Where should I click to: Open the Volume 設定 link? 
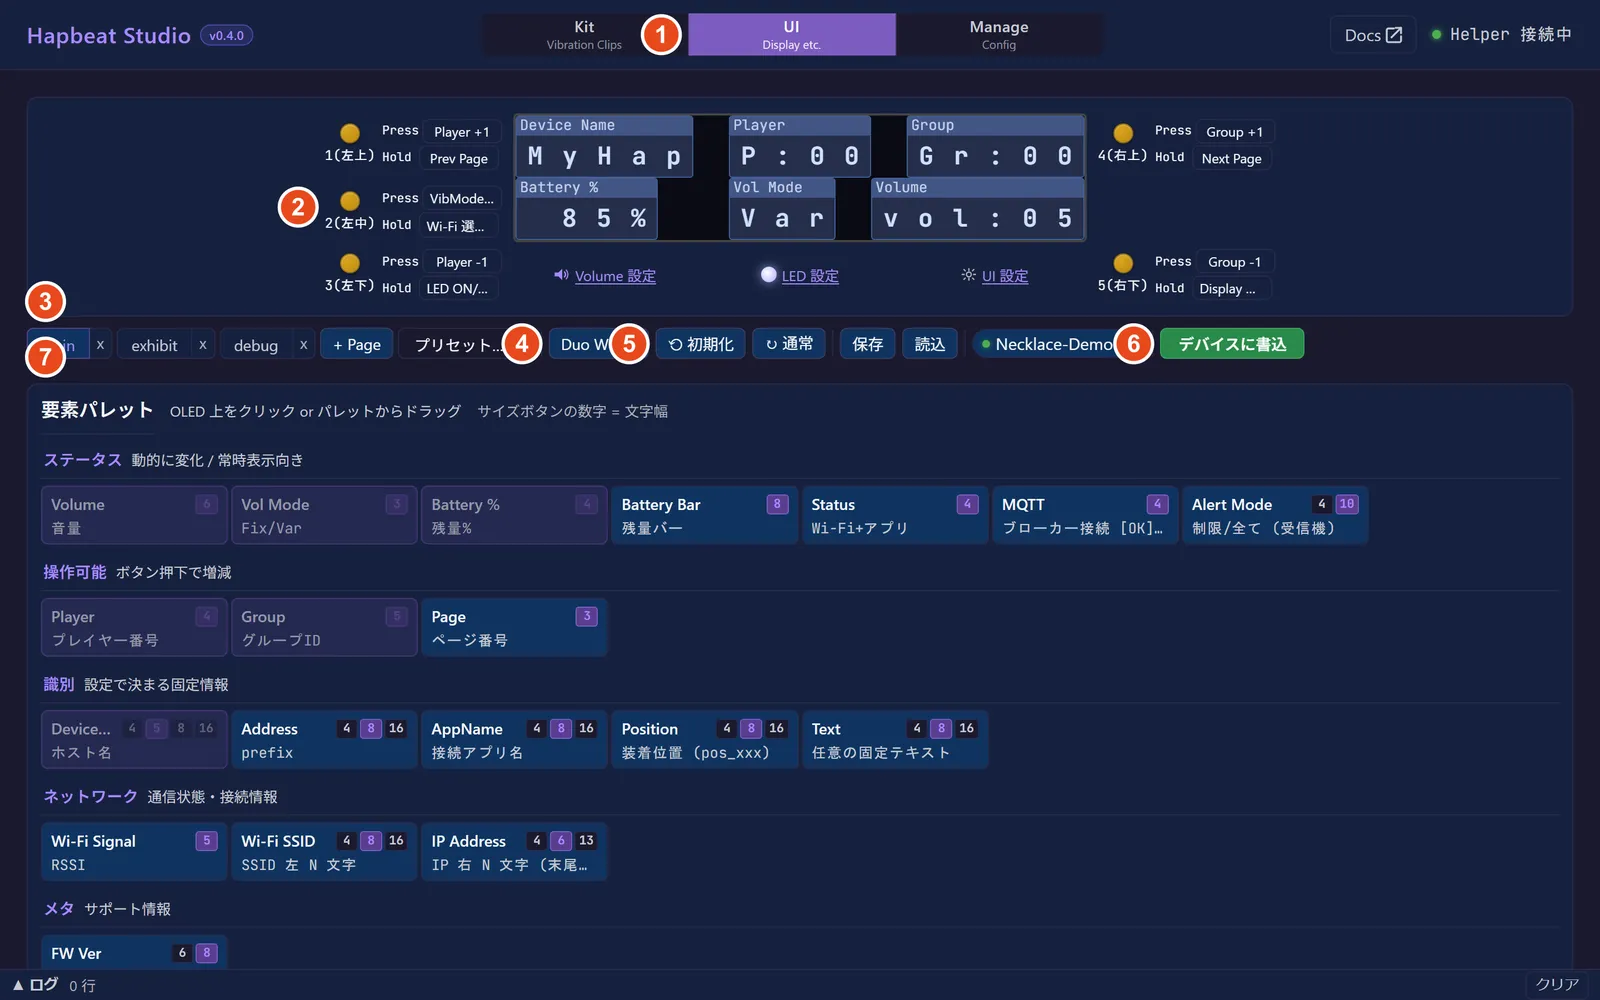[x=615, y=276]
